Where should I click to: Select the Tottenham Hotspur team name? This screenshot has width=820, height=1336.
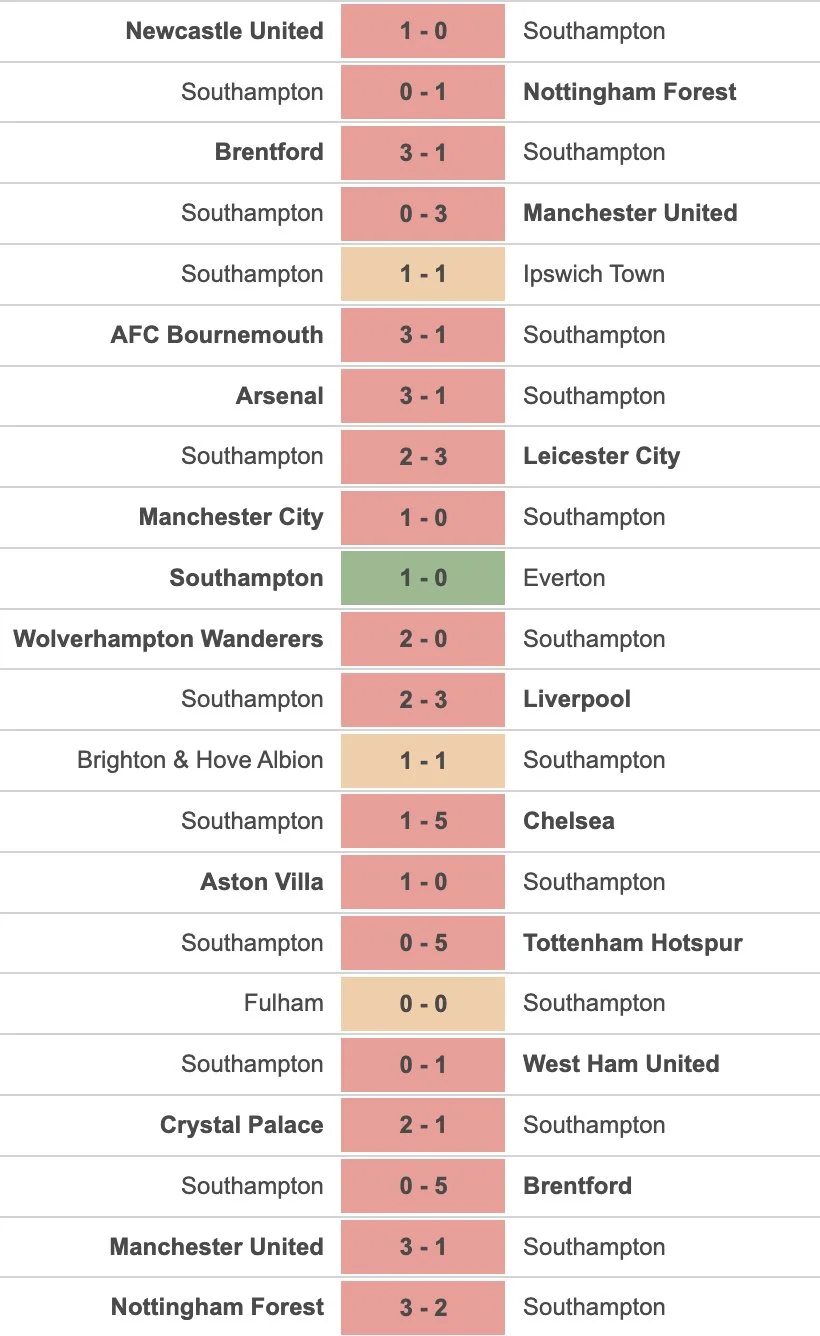[x=632, y=943]
